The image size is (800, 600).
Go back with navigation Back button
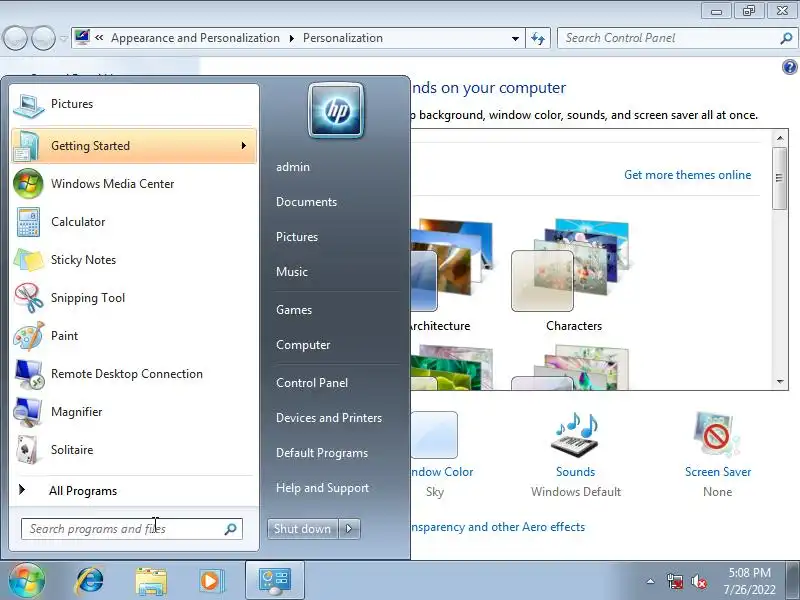pyautogui.click(x=15, y=38)
